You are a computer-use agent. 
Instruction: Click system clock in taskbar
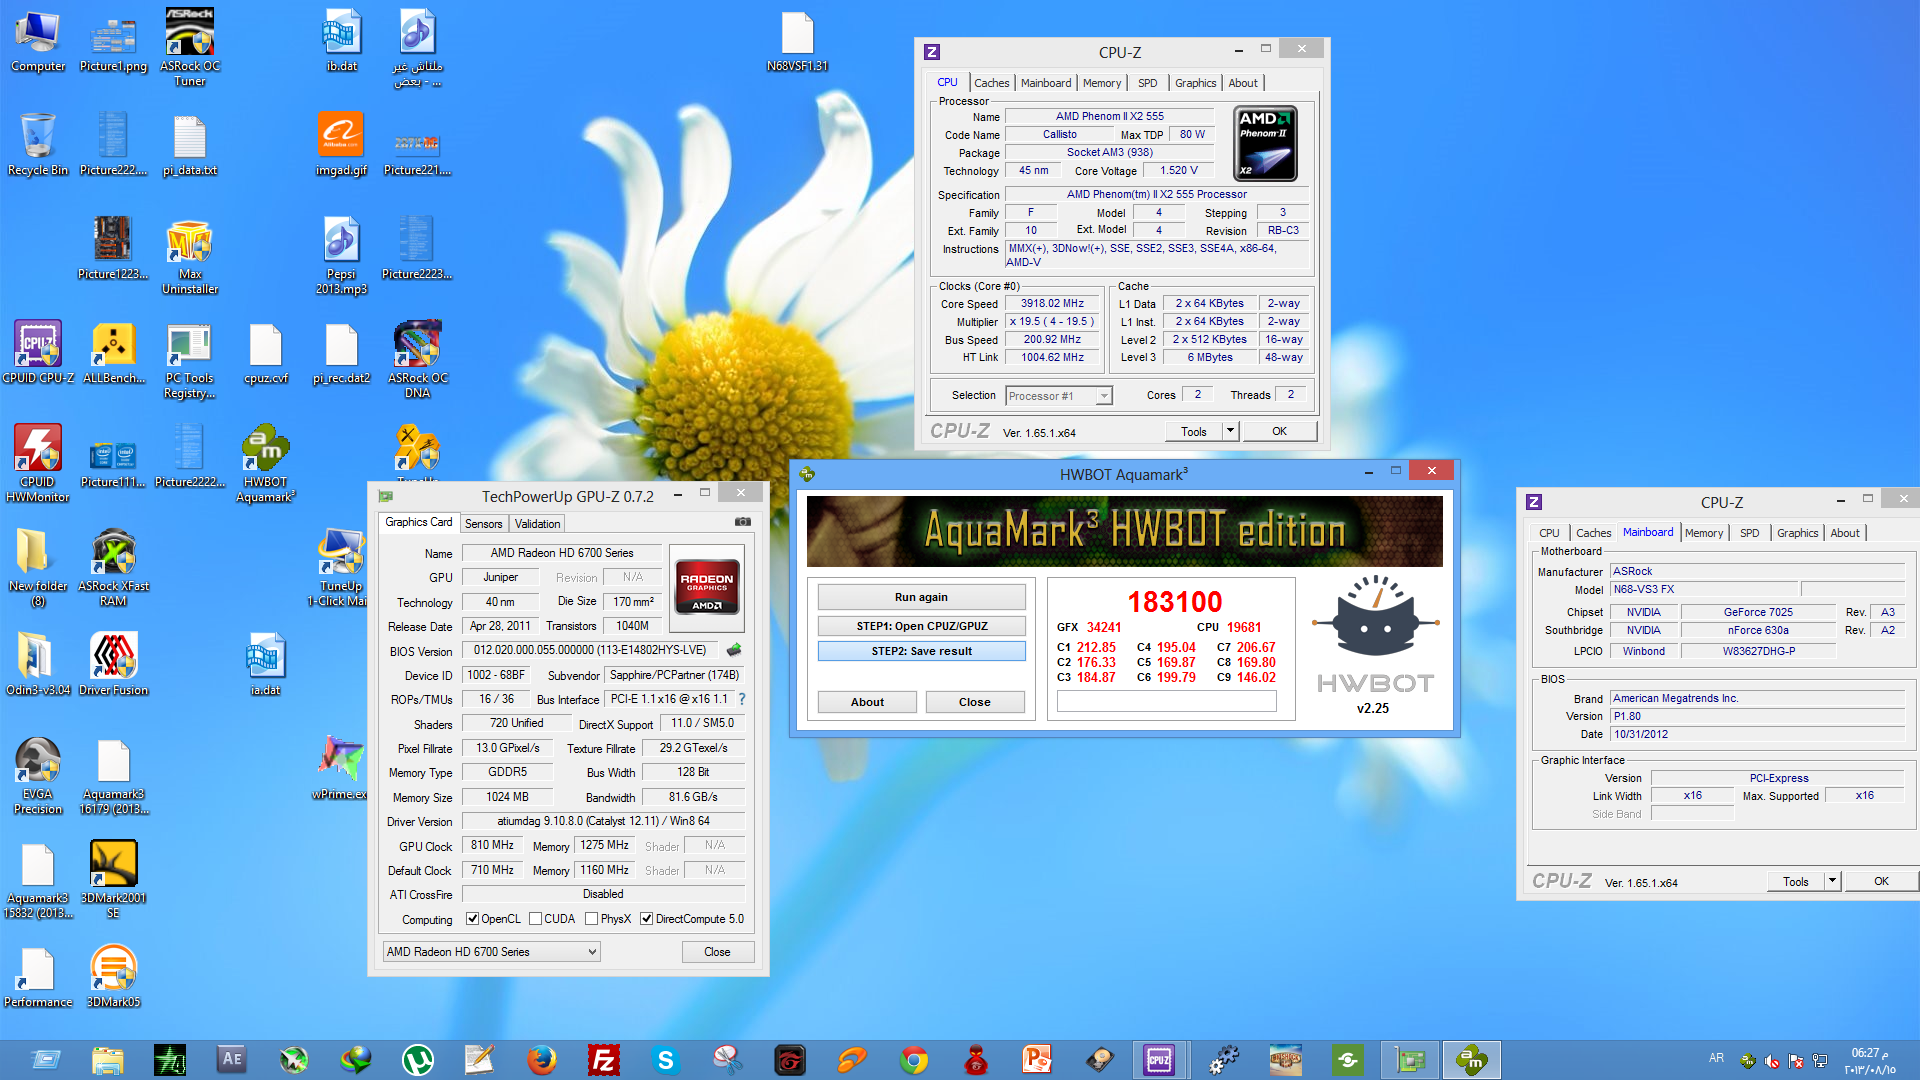click(1869, 1060)
